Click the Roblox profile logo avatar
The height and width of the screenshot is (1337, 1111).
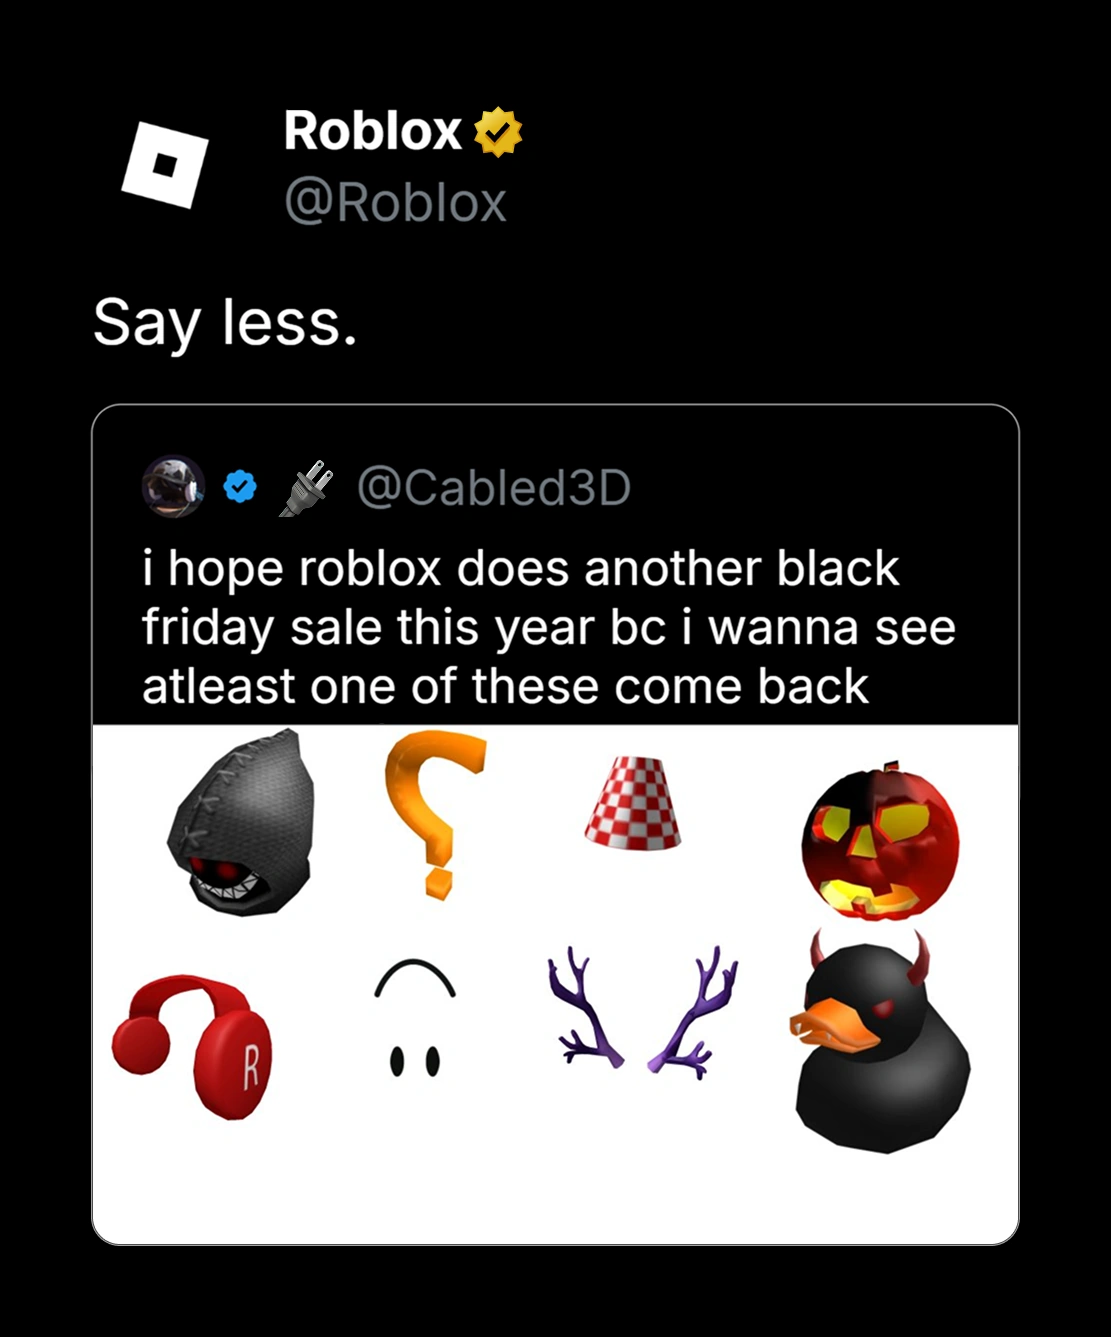(165, 165)
